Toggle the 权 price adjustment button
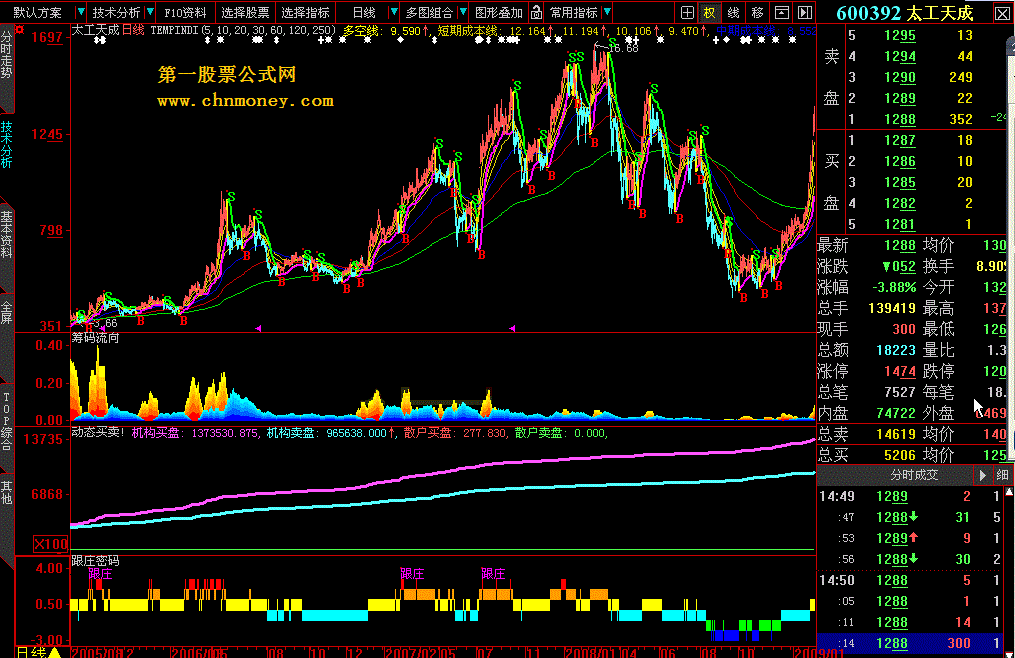The image size is (1015, 658). click(x=710, y=12)
